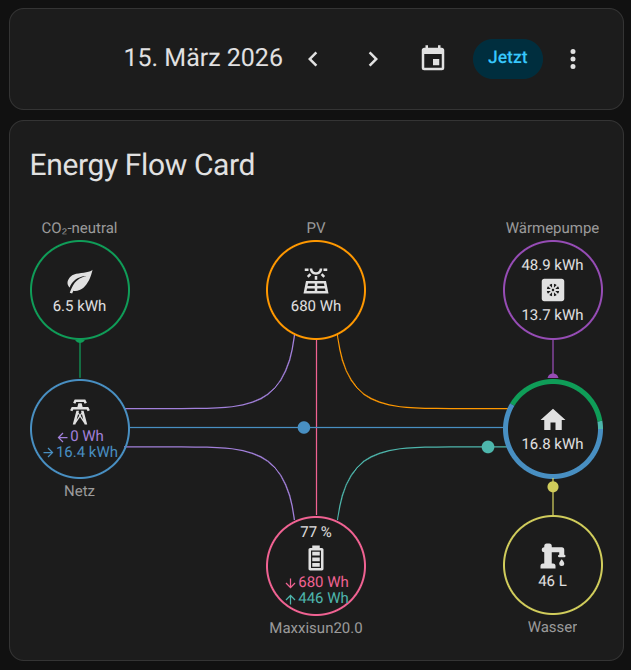Click the PV solar panel icon
This screenshot has height=670, width=631.
coord(316,279)
